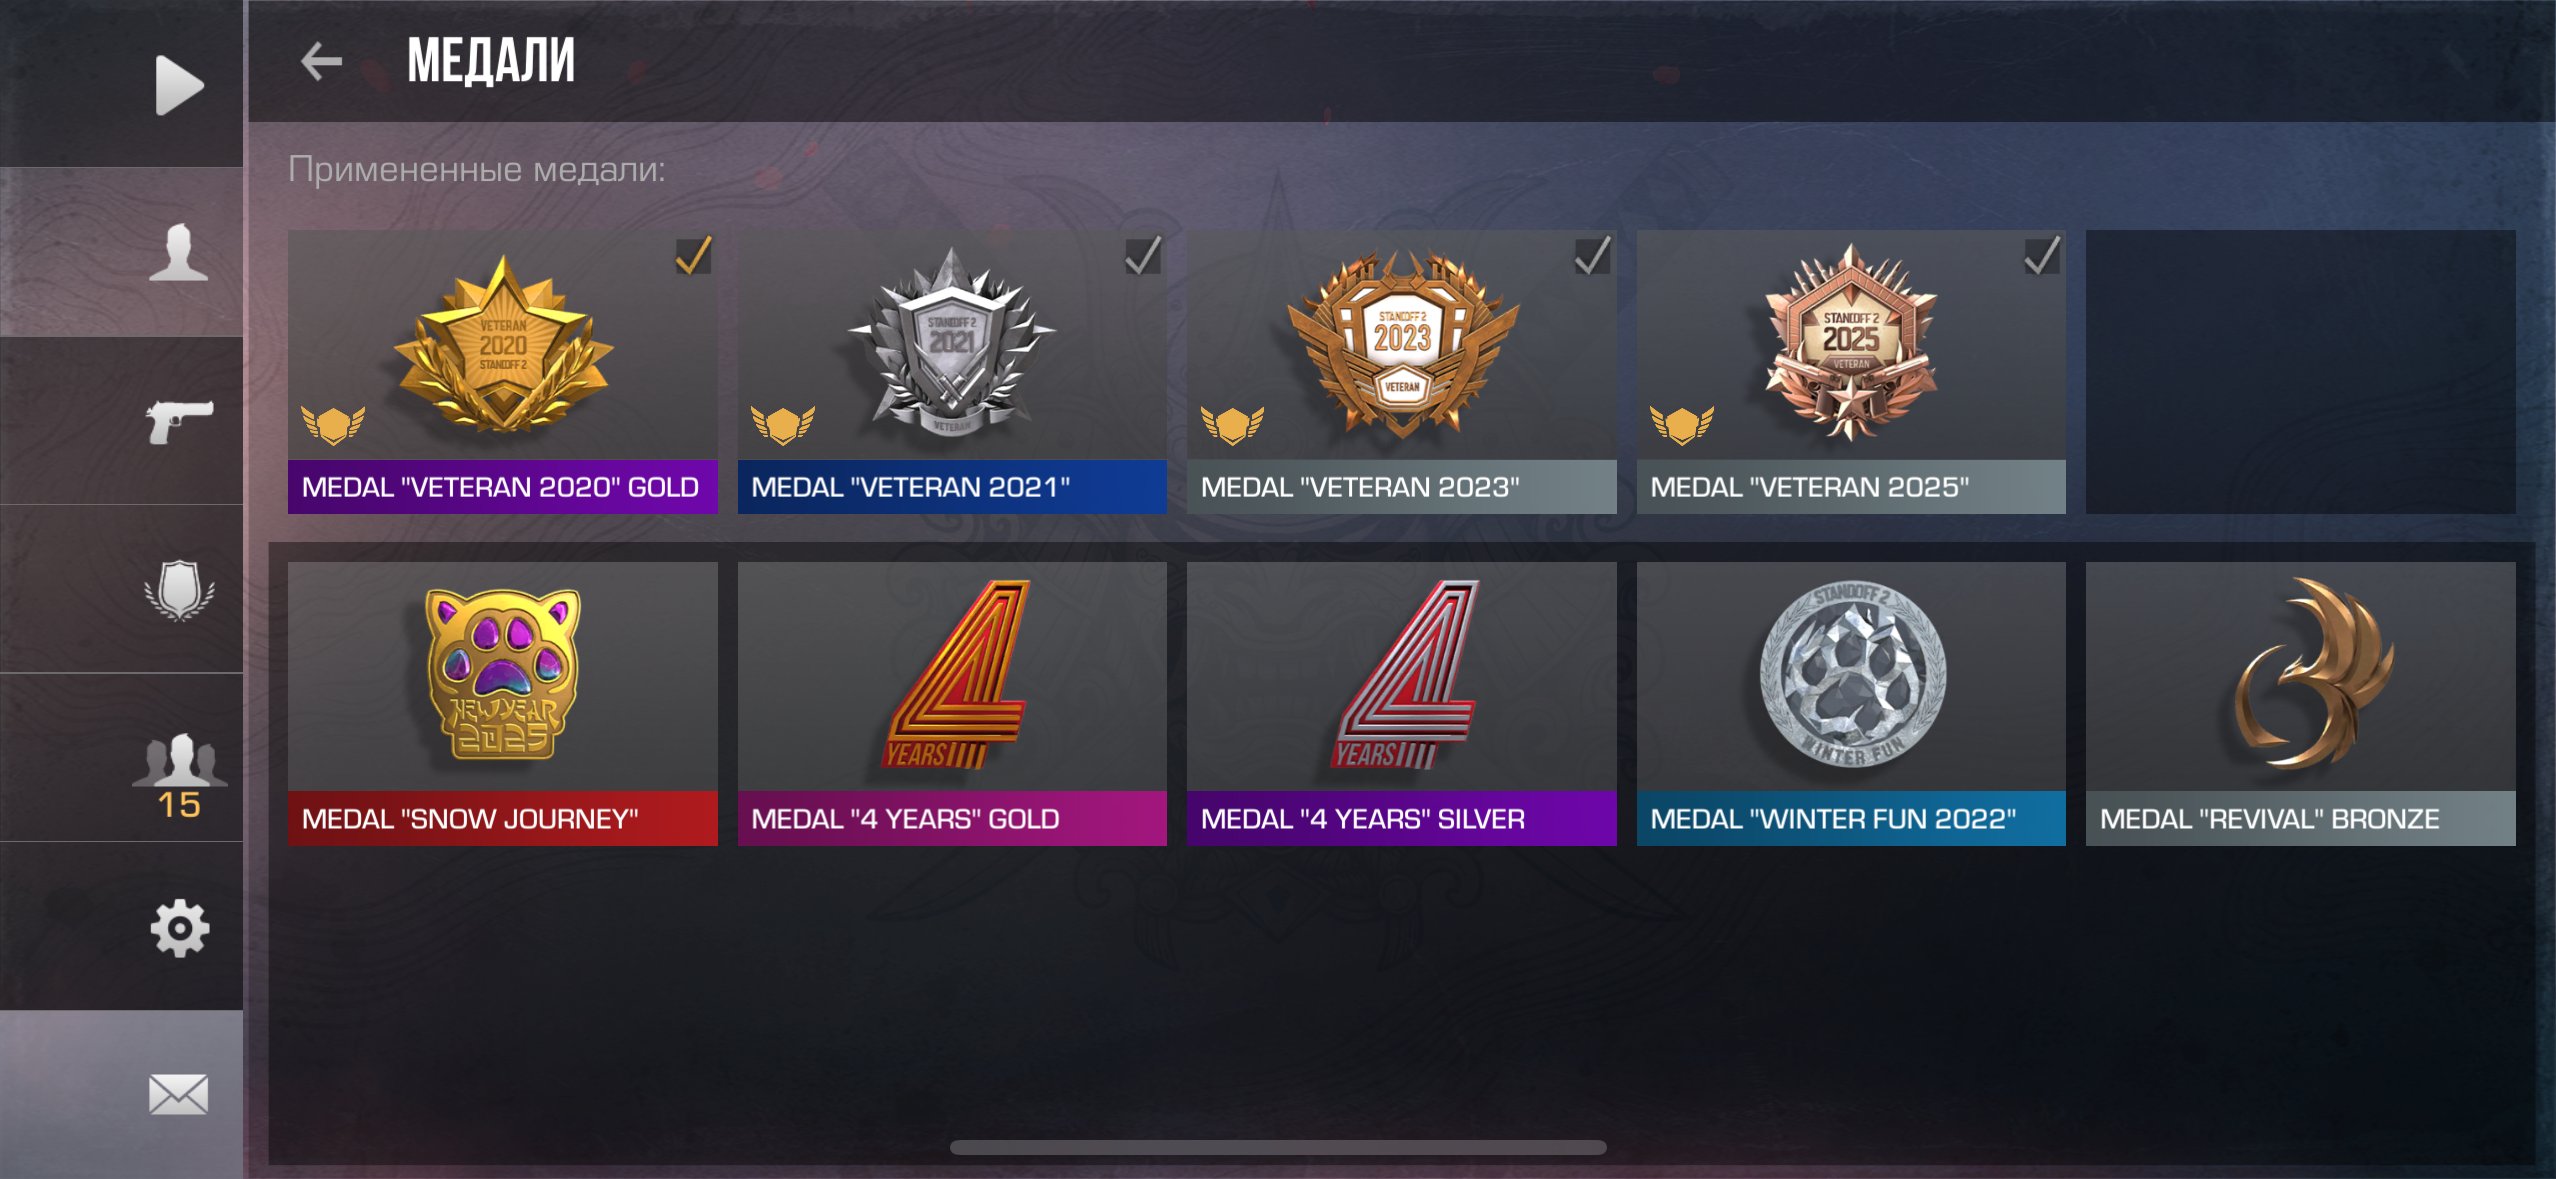The width and height of the screenshot is (2556, 1179).
Task: Tap the empty applied medal slot
Action: click(x=2301, y=372)
